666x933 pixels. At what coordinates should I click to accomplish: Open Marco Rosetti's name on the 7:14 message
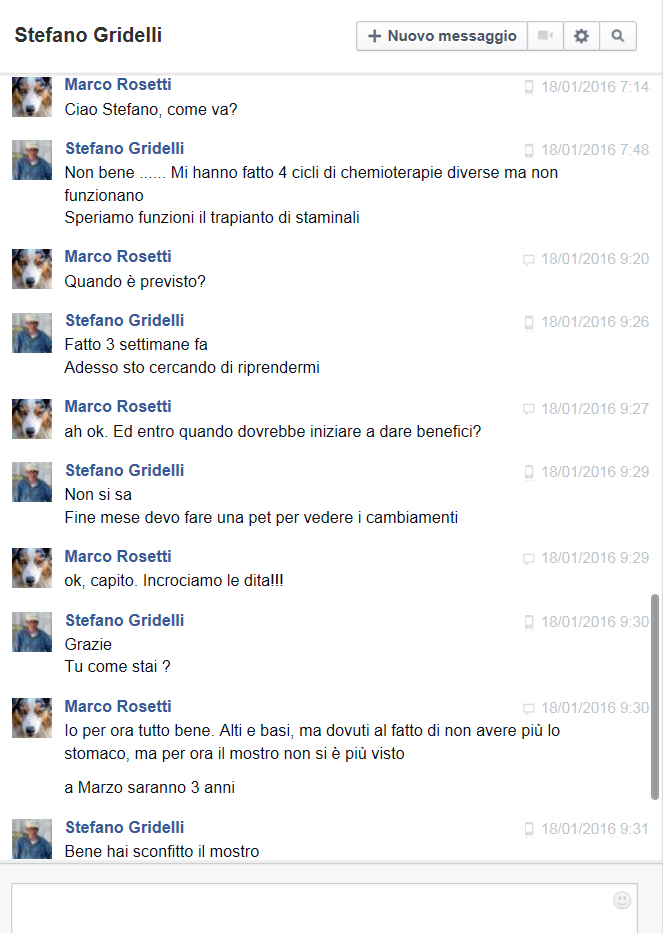click(118, 84)
